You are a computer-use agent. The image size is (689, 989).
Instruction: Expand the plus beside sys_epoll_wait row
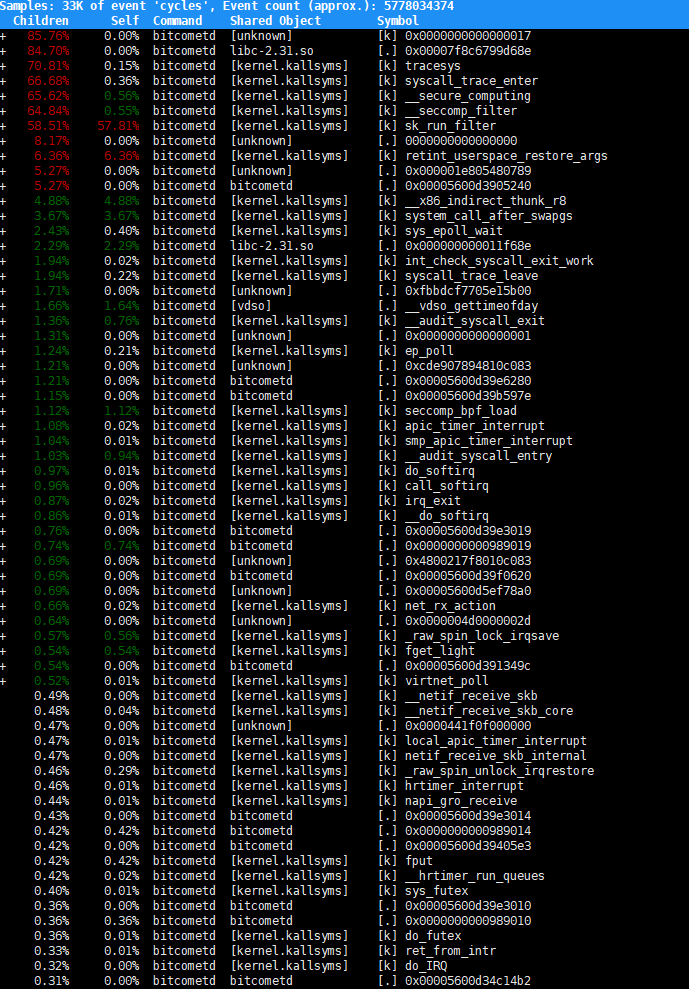[x=3, y=231]
